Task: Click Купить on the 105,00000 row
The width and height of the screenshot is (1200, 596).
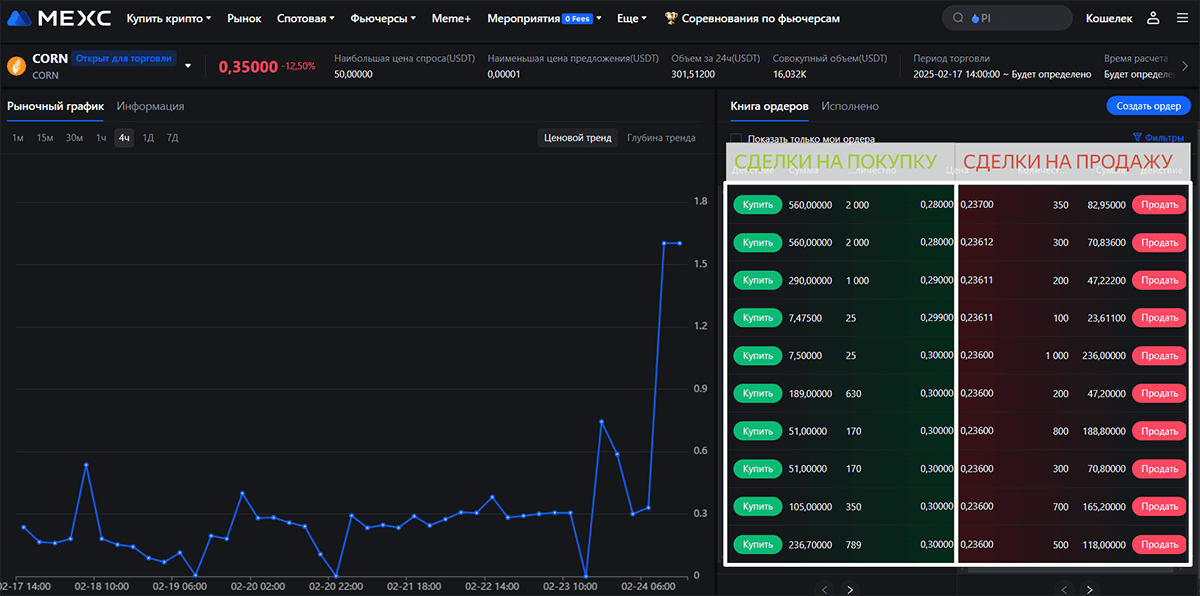Action: click(x=758, y=507)
